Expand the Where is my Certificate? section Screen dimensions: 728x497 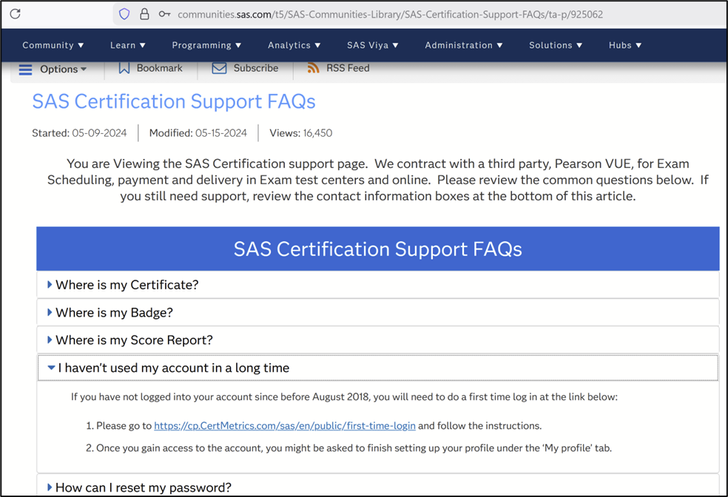point(378,285)
